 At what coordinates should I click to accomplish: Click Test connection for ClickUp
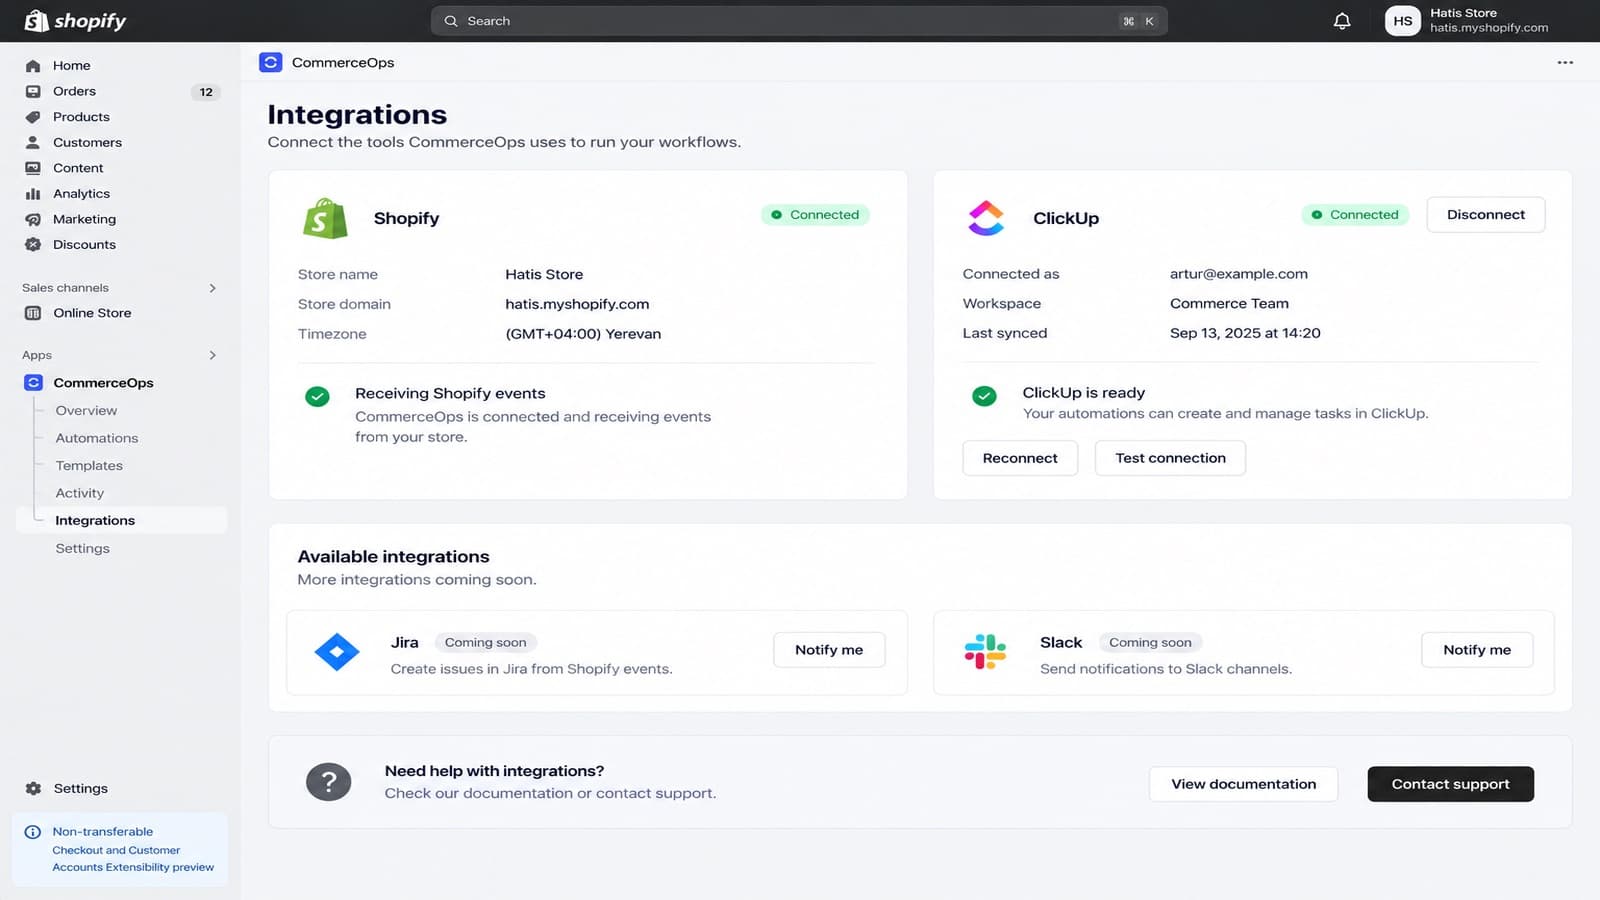click(1170, 458)
